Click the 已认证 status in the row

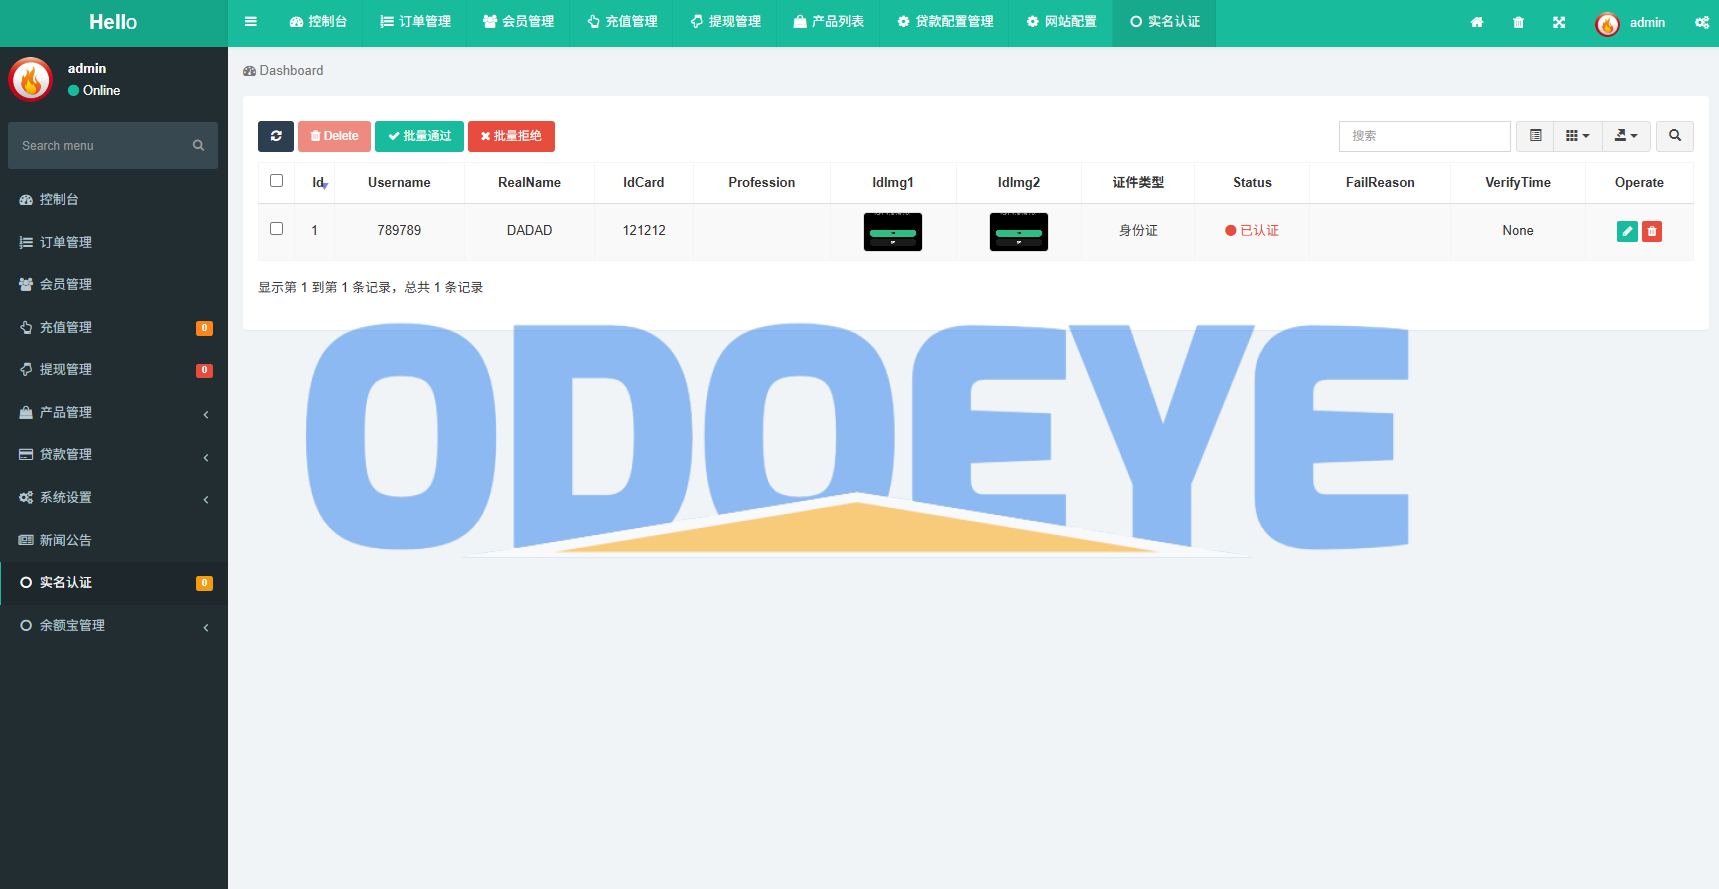[1252, 231]
